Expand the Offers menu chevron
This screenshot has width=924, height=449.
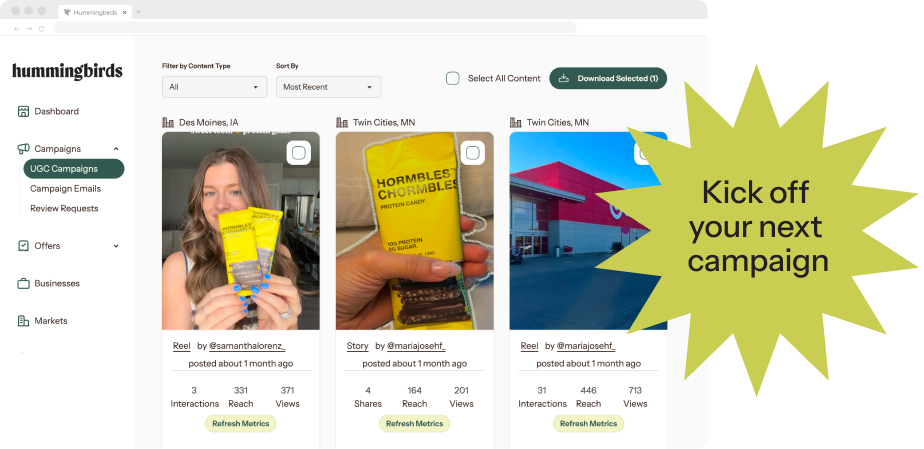tap(116, 246)
